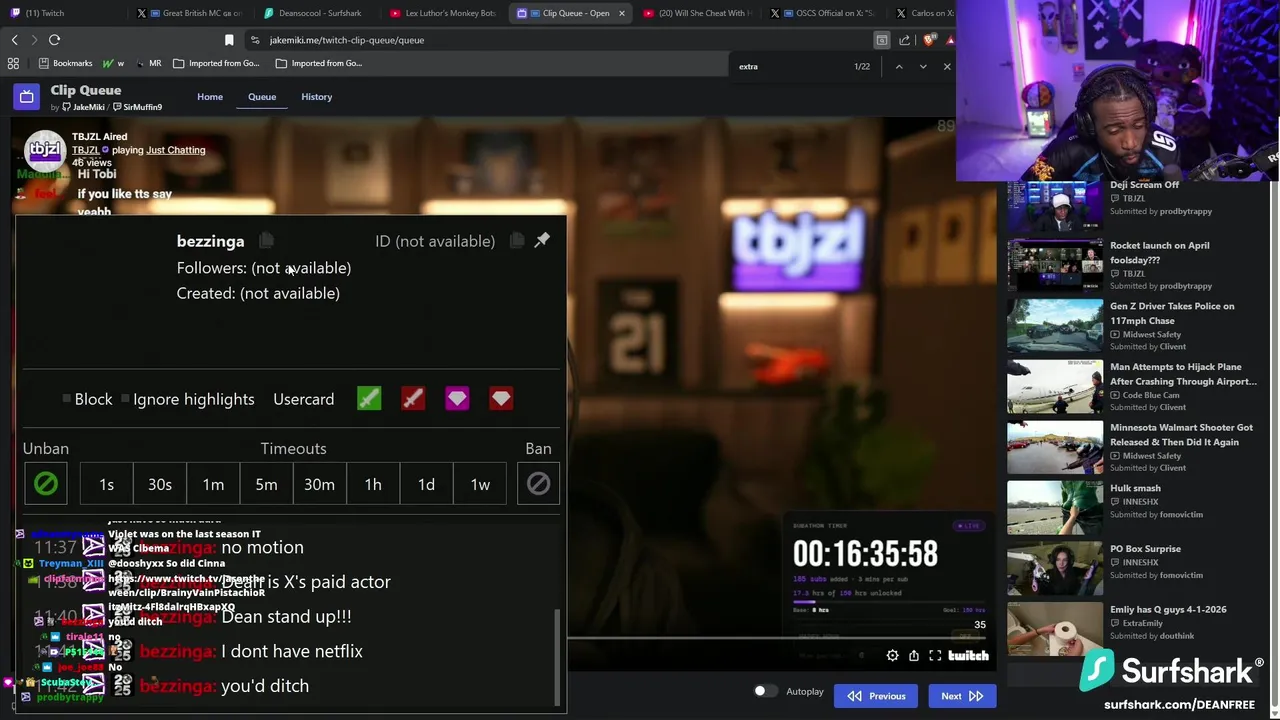This screenshot has width=1280, height=720.
Task: Timeout user for 1w
Action: pyautogui.click(x=480, y=484)
